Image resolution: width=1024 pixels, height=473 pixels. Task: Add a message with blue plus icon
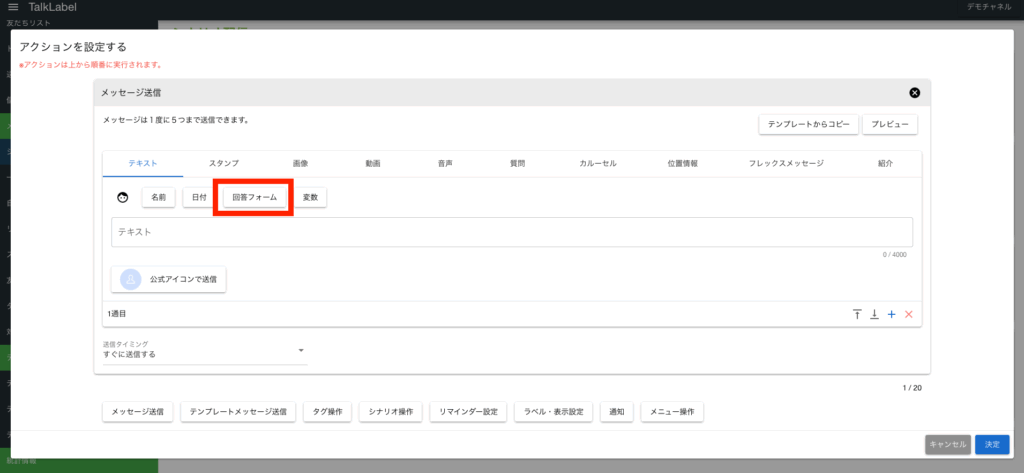coord(891,314)
